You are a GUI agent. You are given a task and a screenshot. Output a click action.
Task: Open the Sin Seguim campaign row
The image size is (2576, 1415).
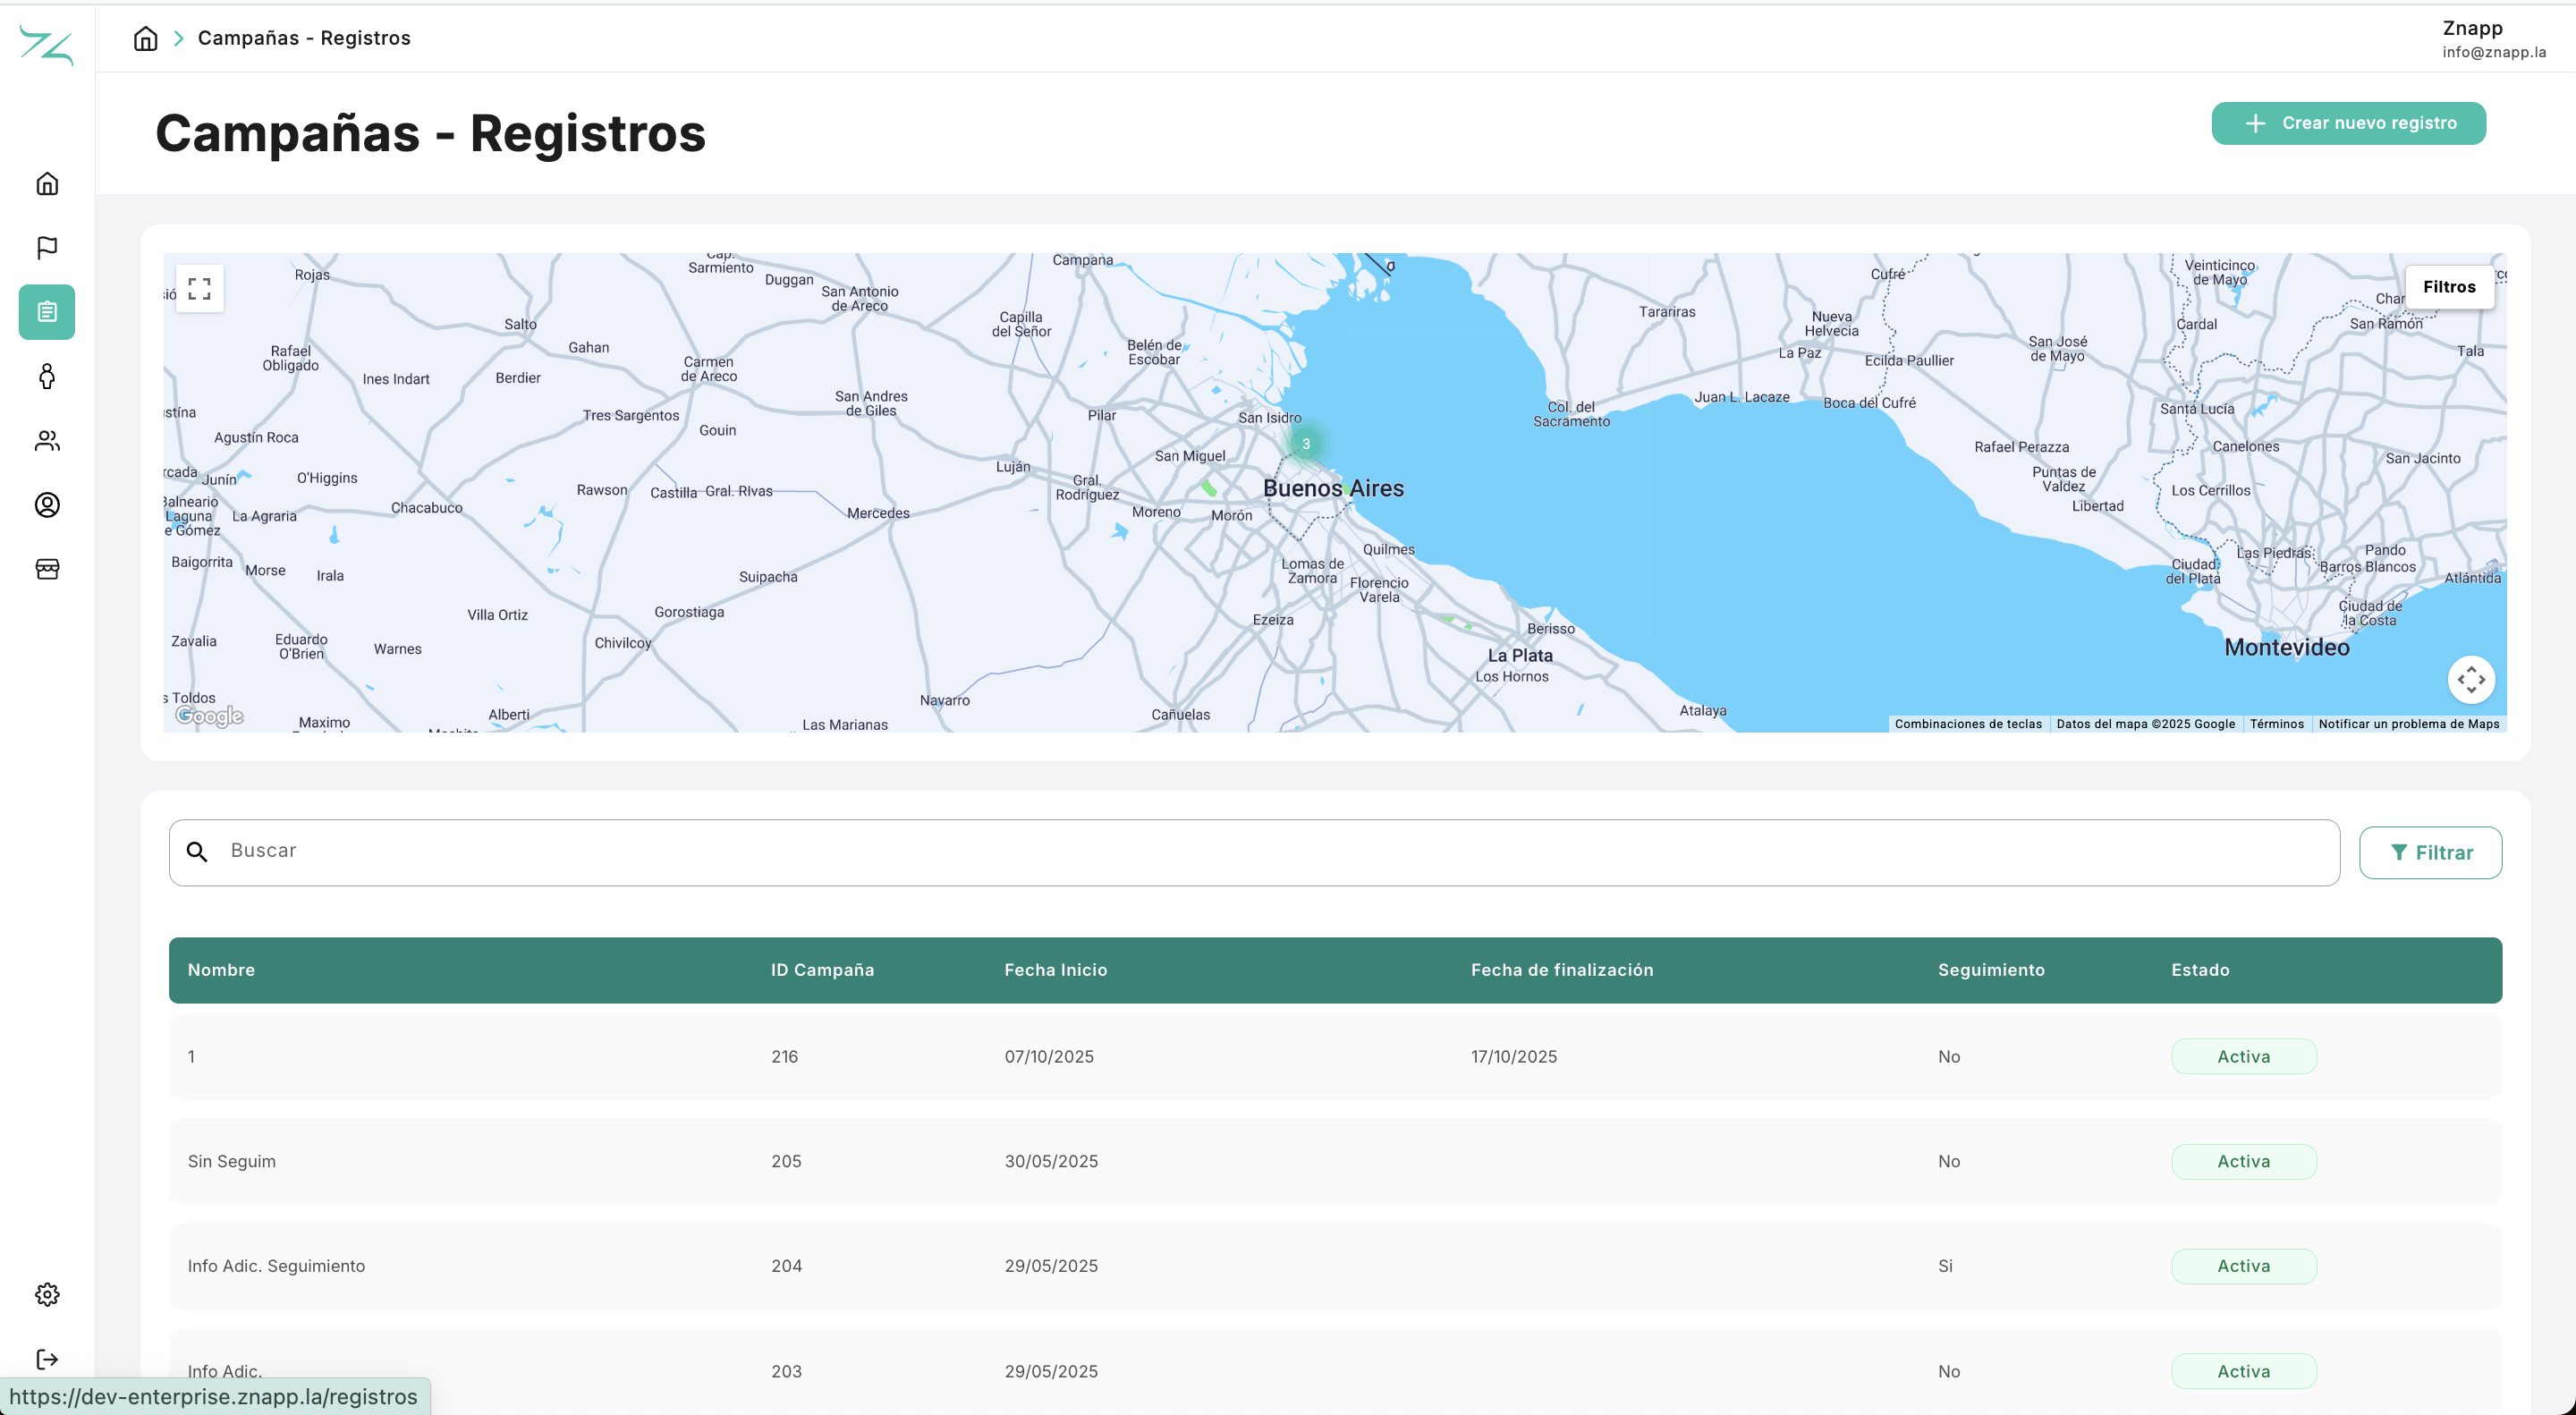point(232,1161)
